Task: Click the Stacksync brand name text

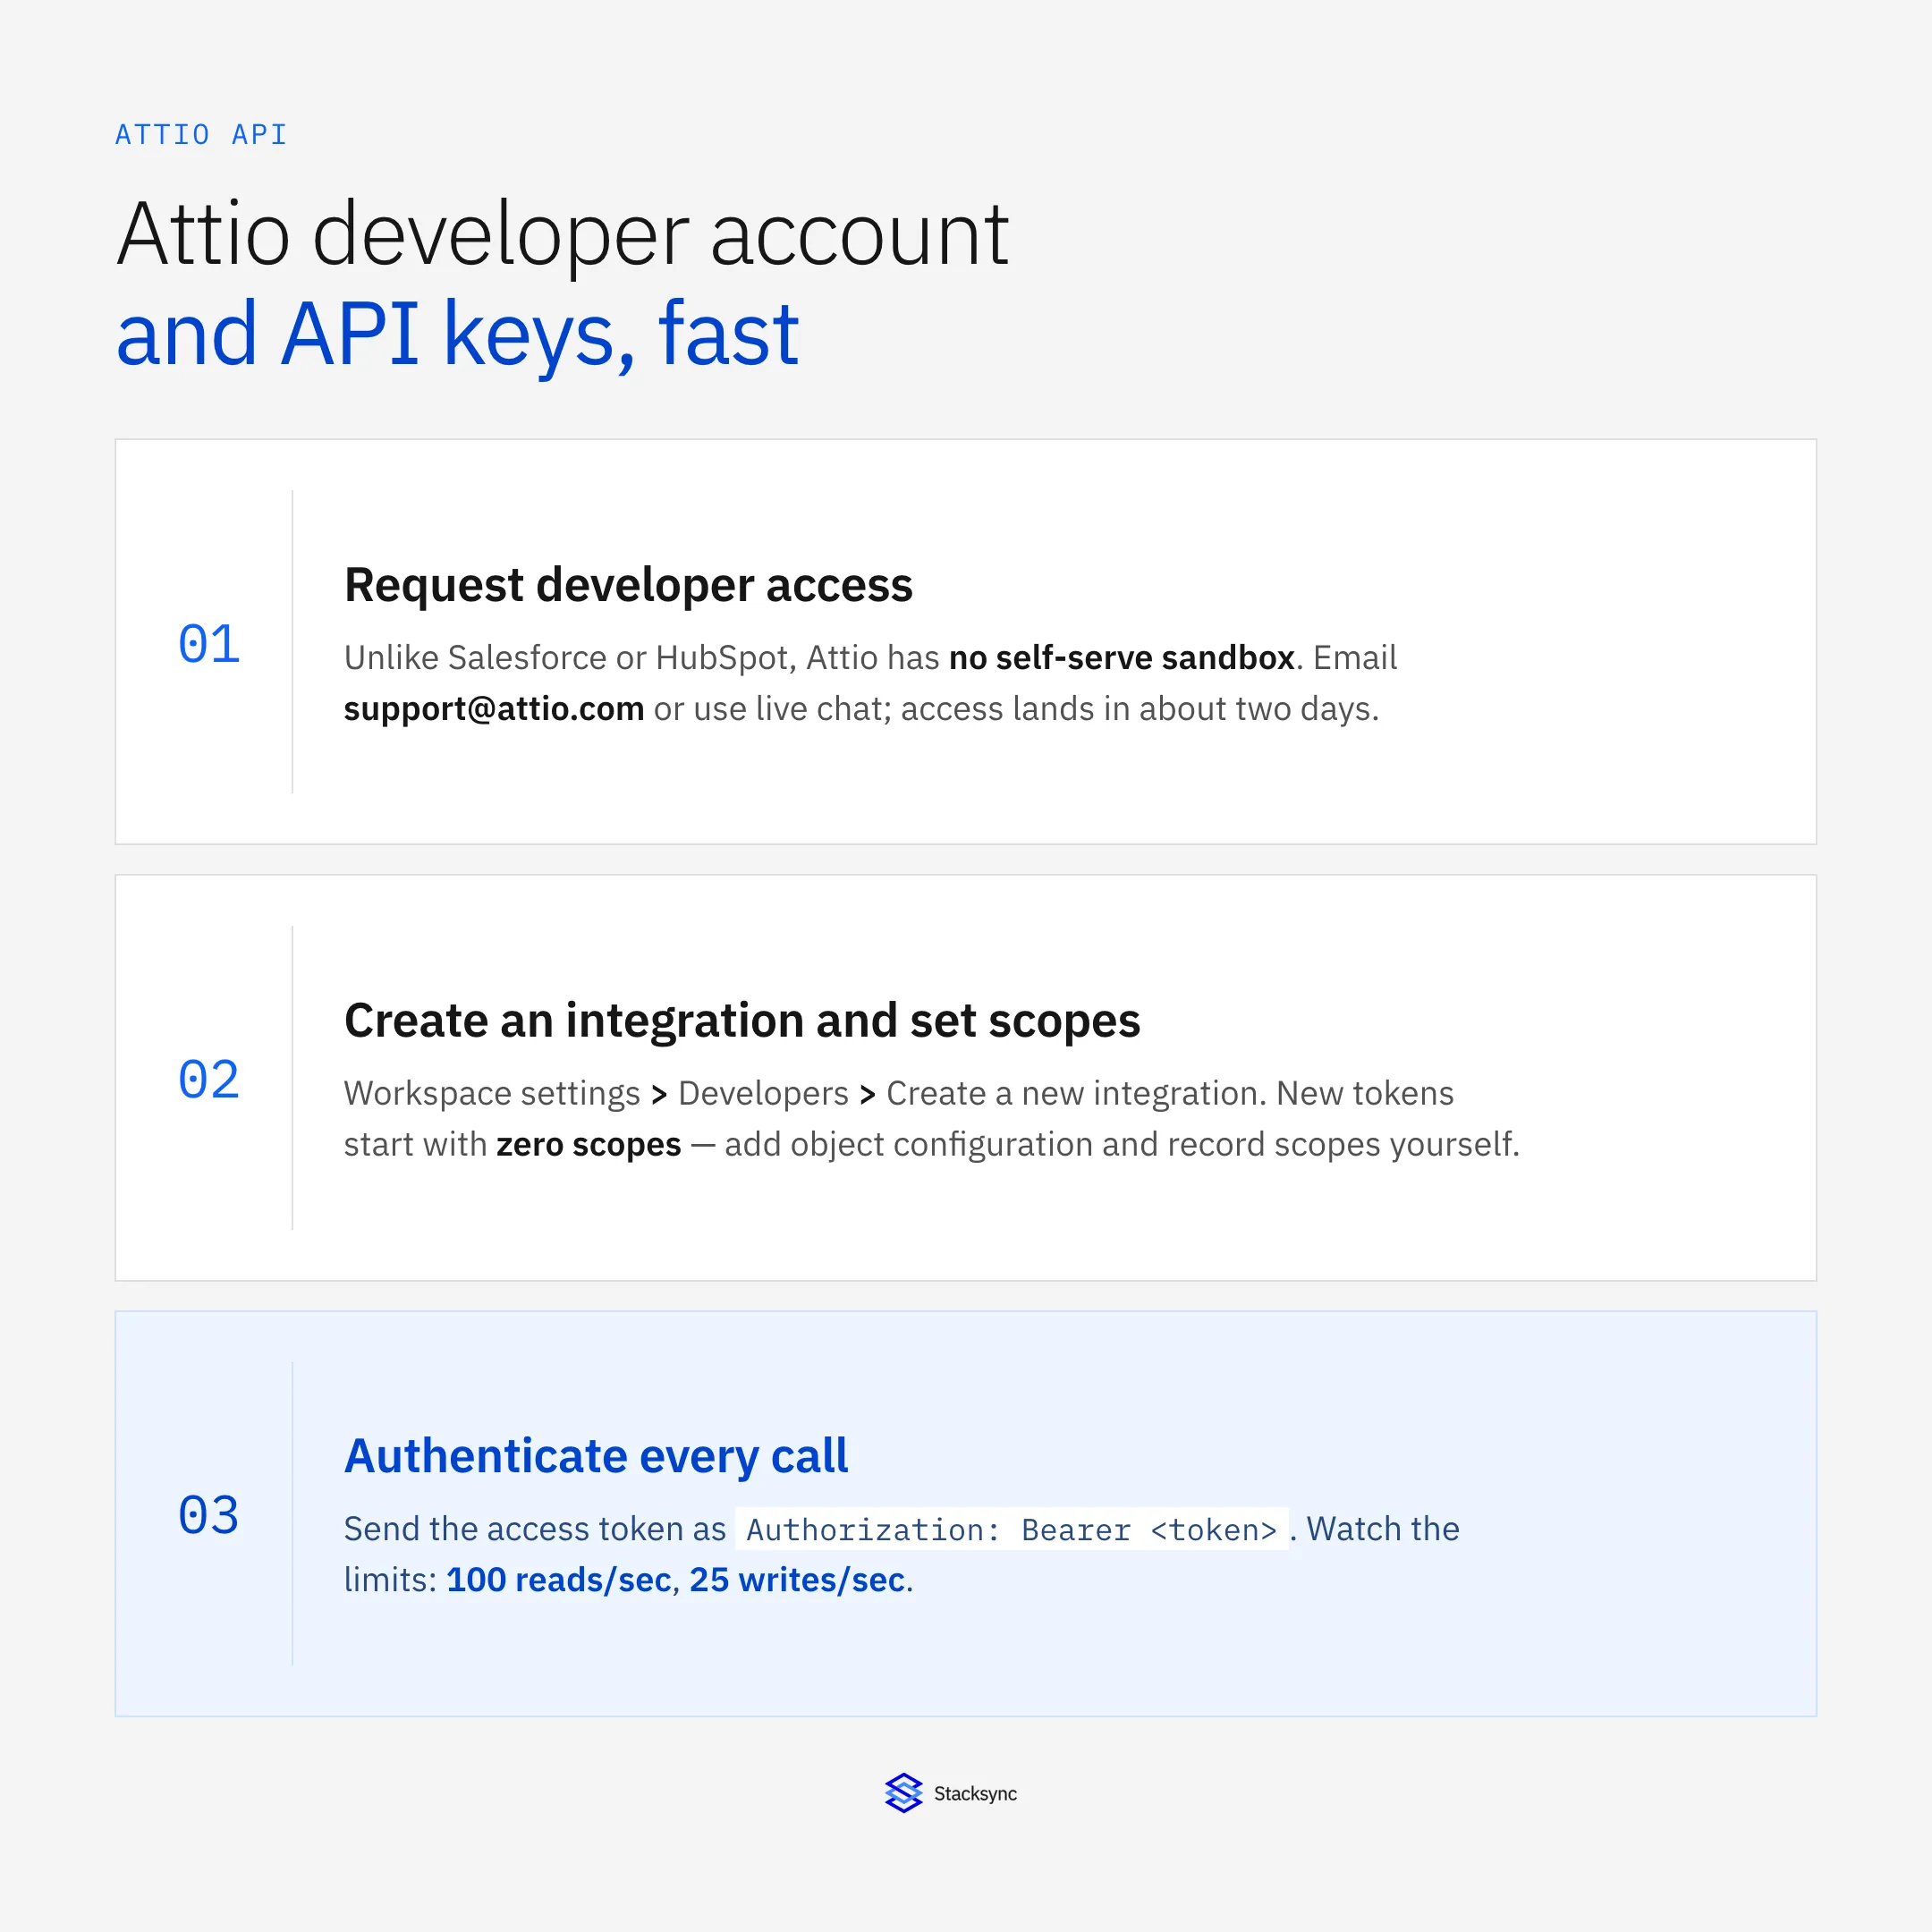Action: pyautogui.click(x=975, y=1793)
